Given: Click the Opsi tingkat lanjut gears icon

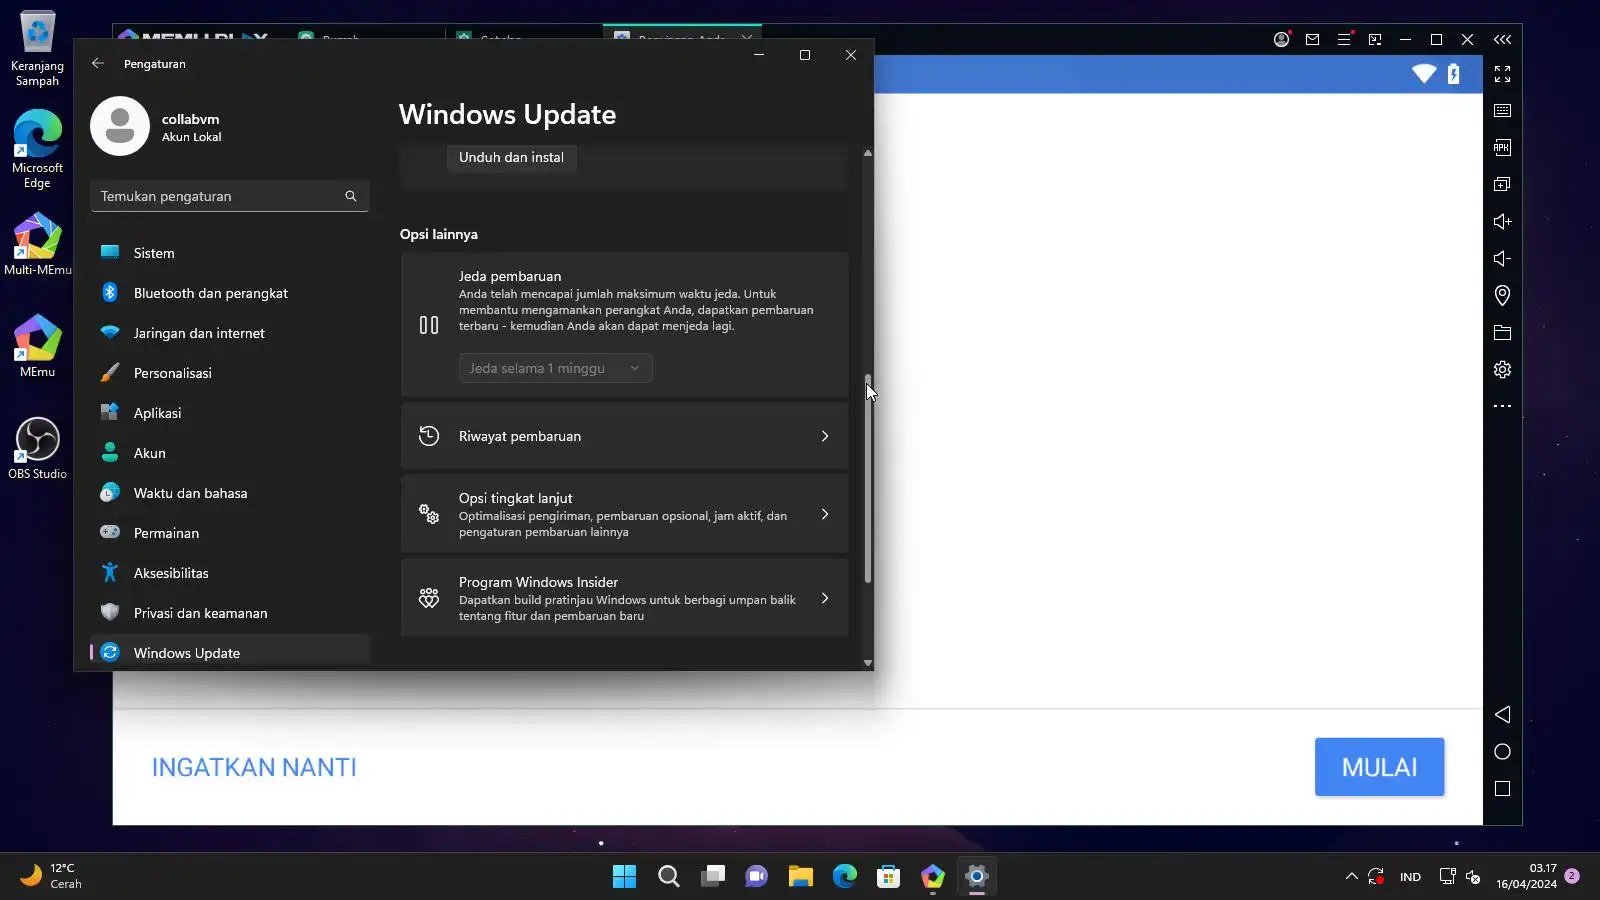Looking at the screenshot, I should 429,514.
